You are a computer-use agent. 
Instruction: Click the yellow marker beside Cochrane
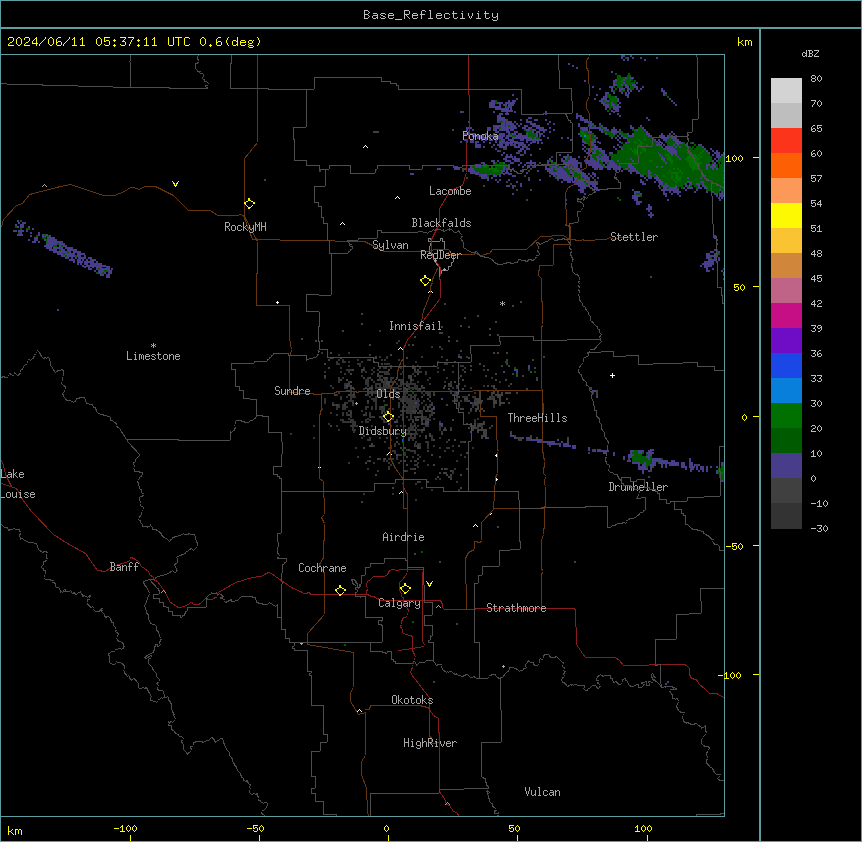pos(340,590)
